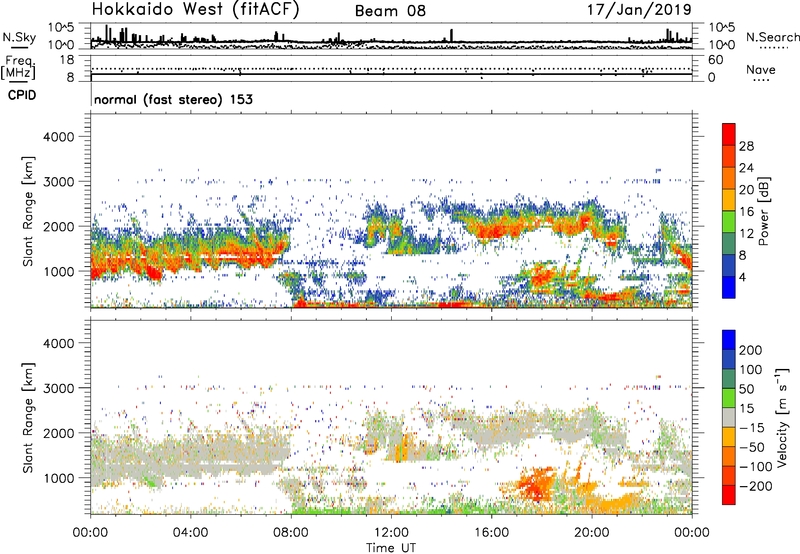Click the '28' tick on power color bar
The image size is (800, 554).
coord(746,146)
